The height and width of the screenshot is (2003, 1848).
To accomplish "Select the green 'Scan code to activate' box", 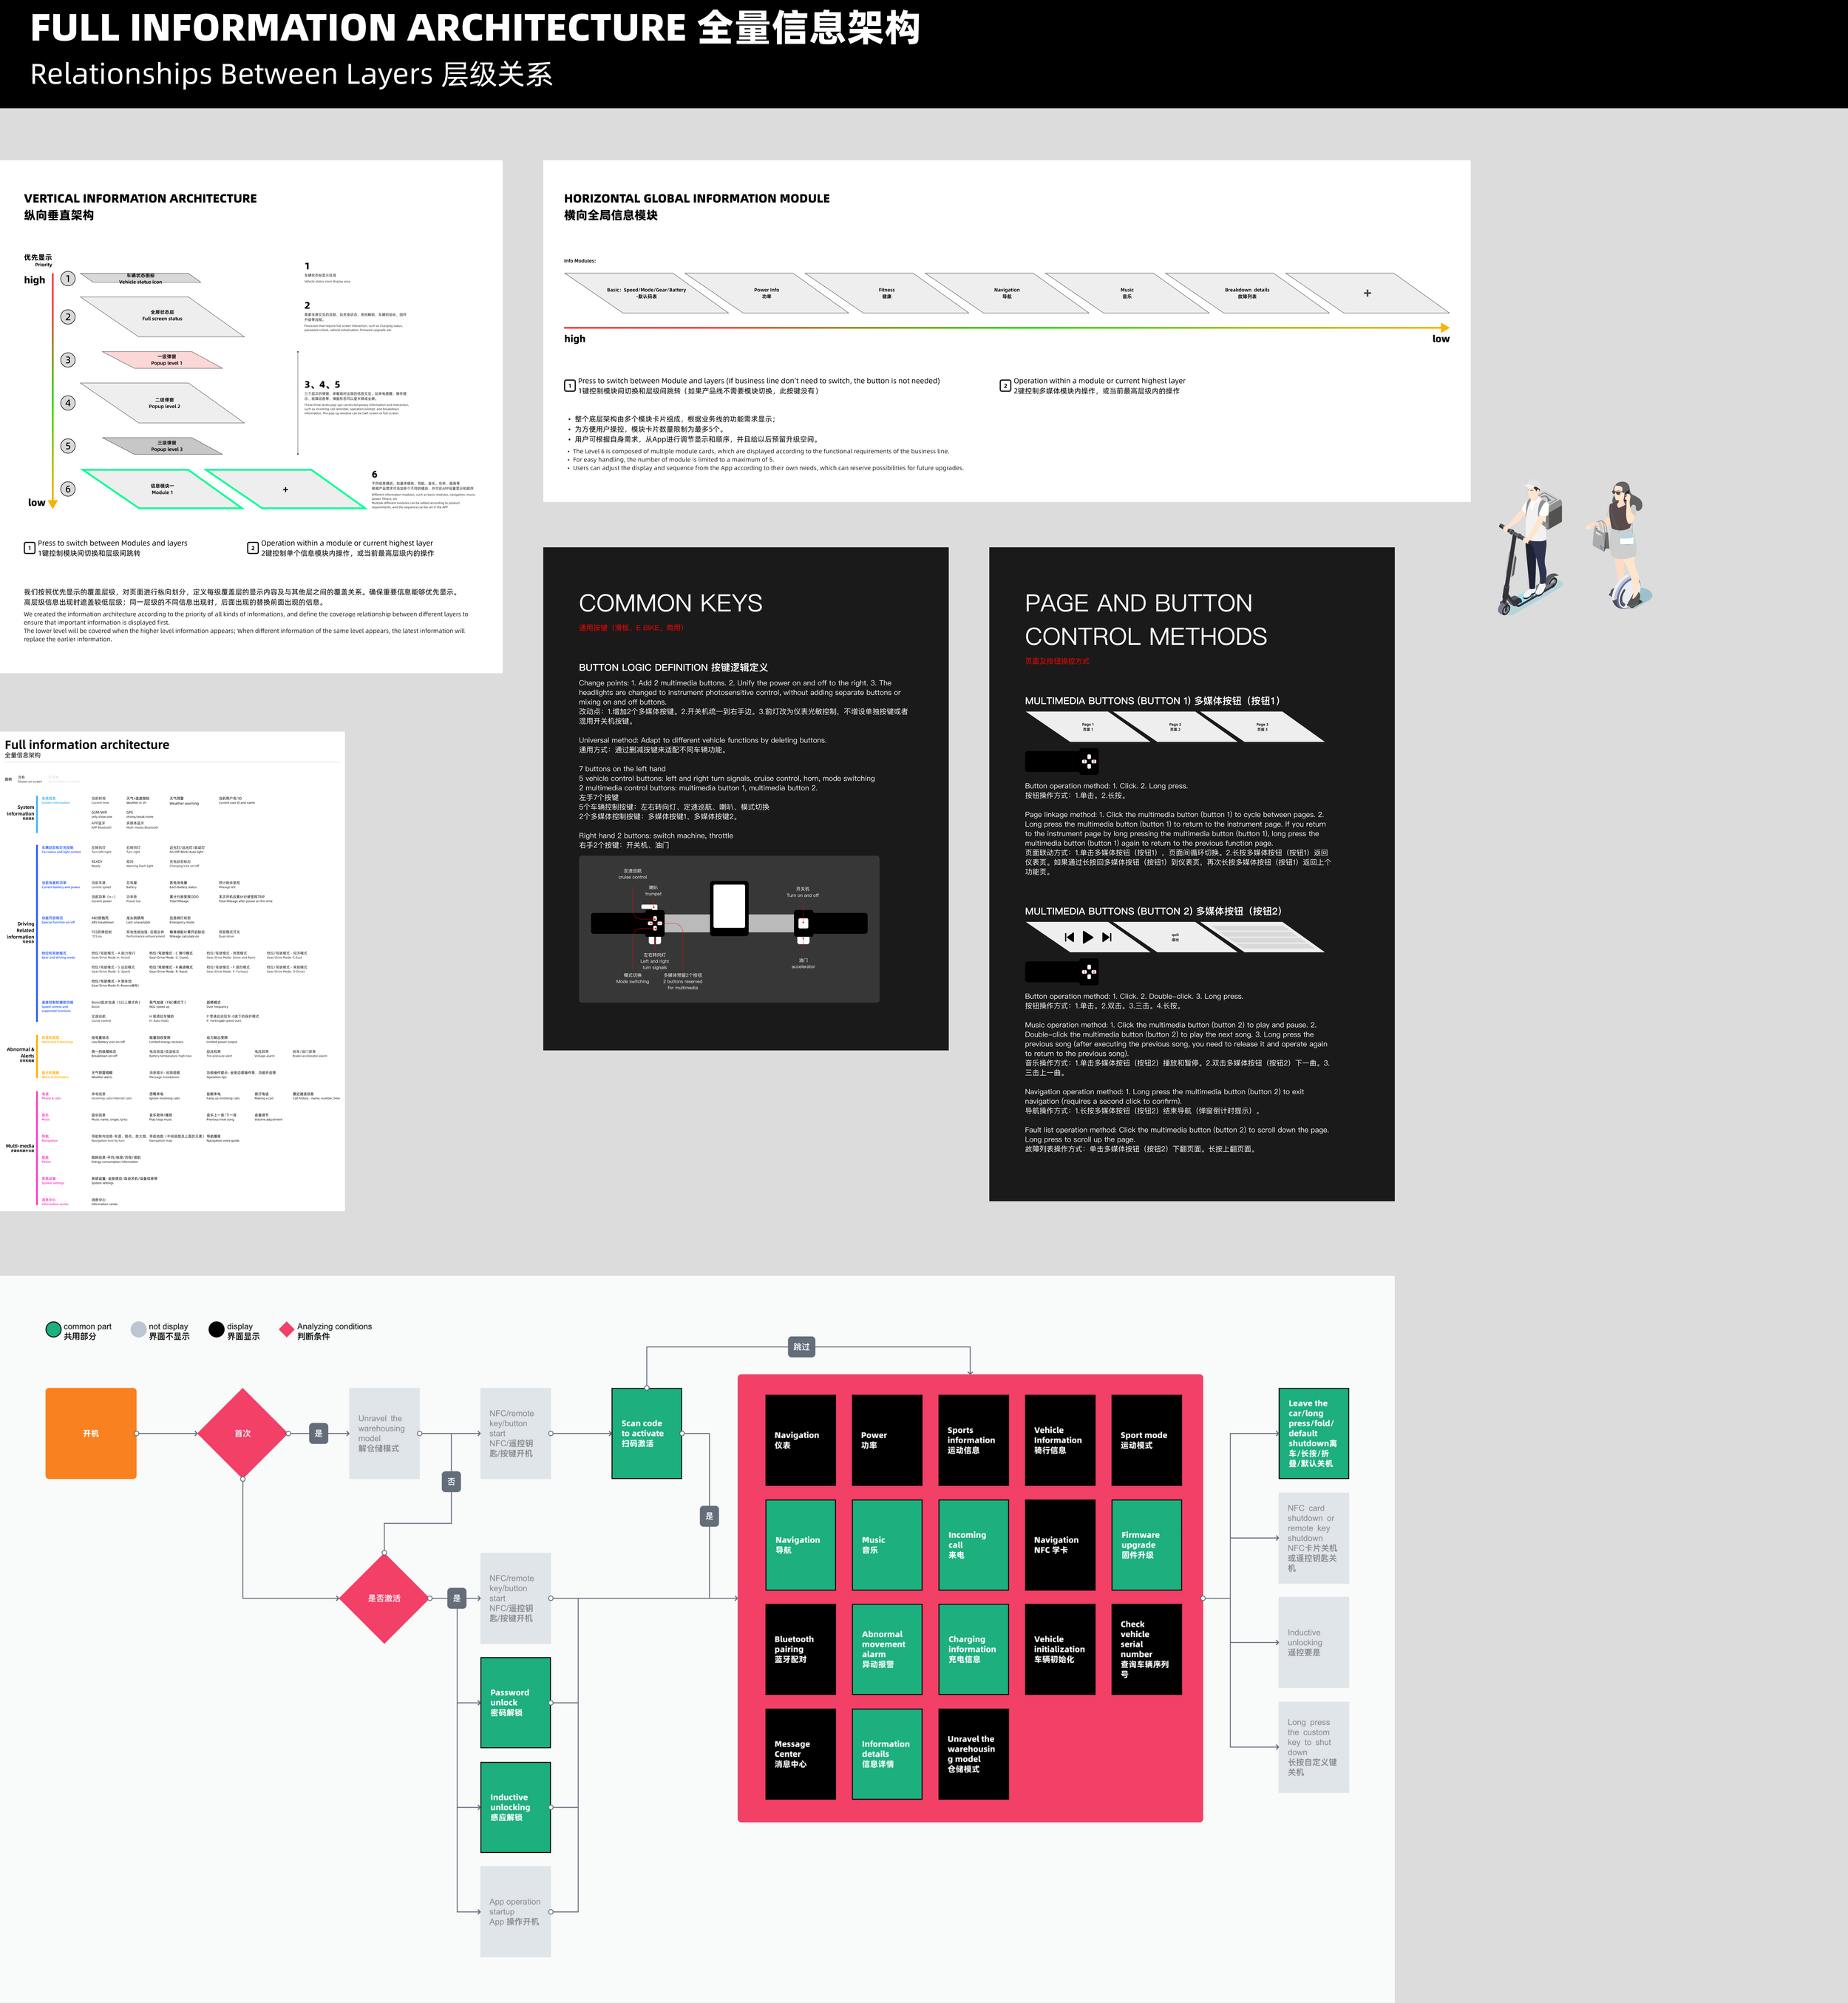I will click(x=646, y=1433).
